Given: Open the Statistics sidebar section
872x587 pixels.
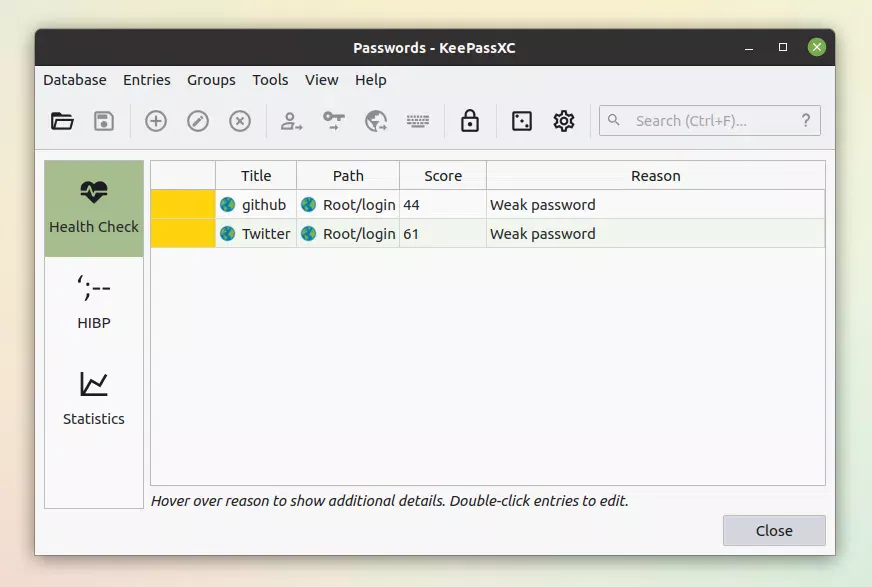Looking at the screenshot, I should (94, 399).
